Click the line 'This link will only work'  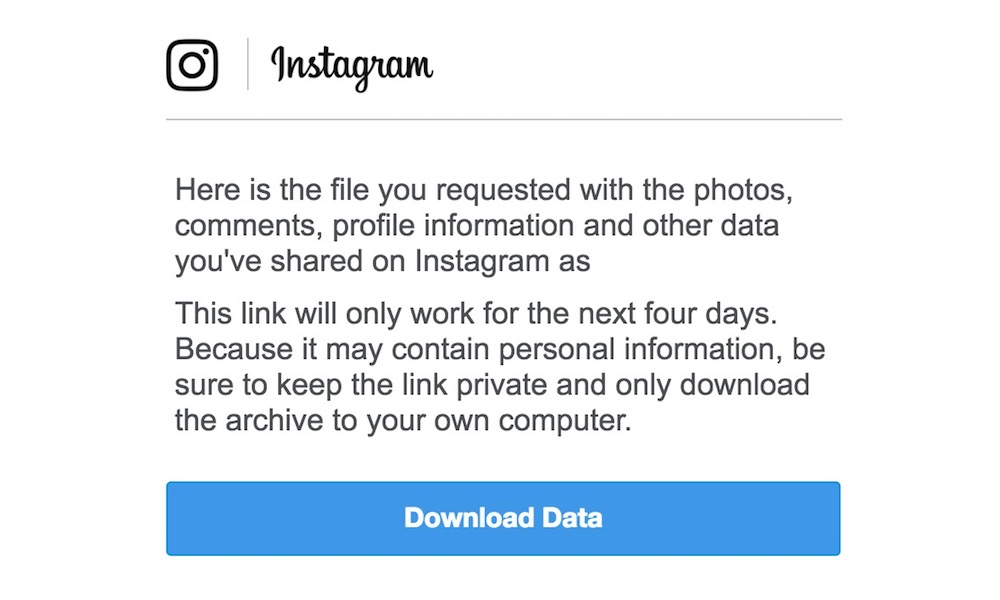pos(476,314)
